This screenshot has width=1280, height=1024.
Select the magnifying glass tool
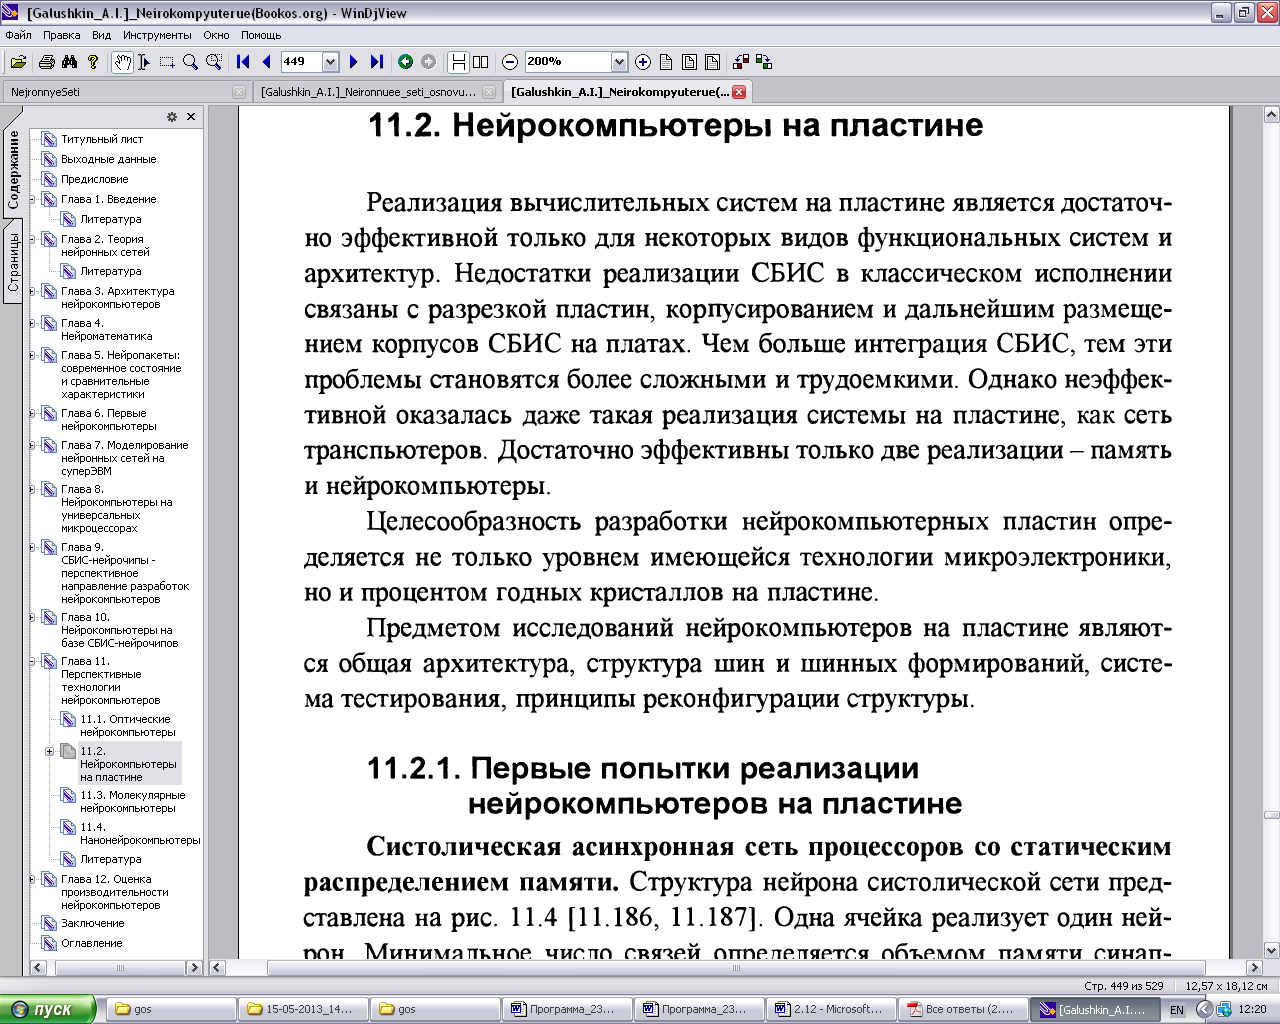190,62
